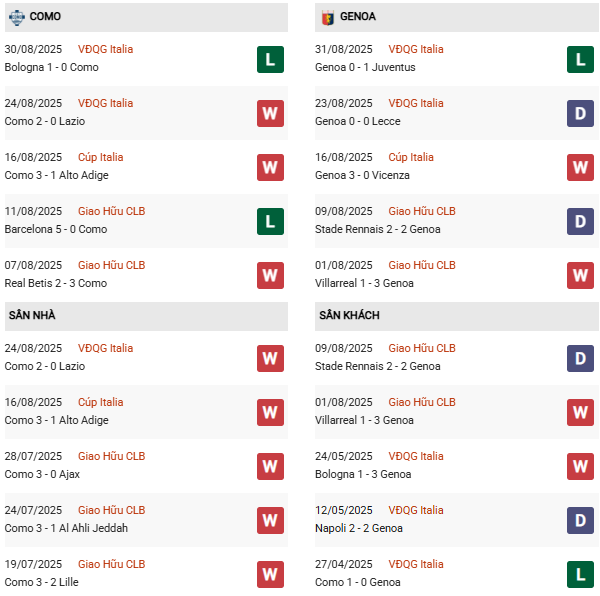Click the L badge for Bologna 1 - 0 Como
The width and height of the screenshot is (600, 596).
[x=270, y=59]
